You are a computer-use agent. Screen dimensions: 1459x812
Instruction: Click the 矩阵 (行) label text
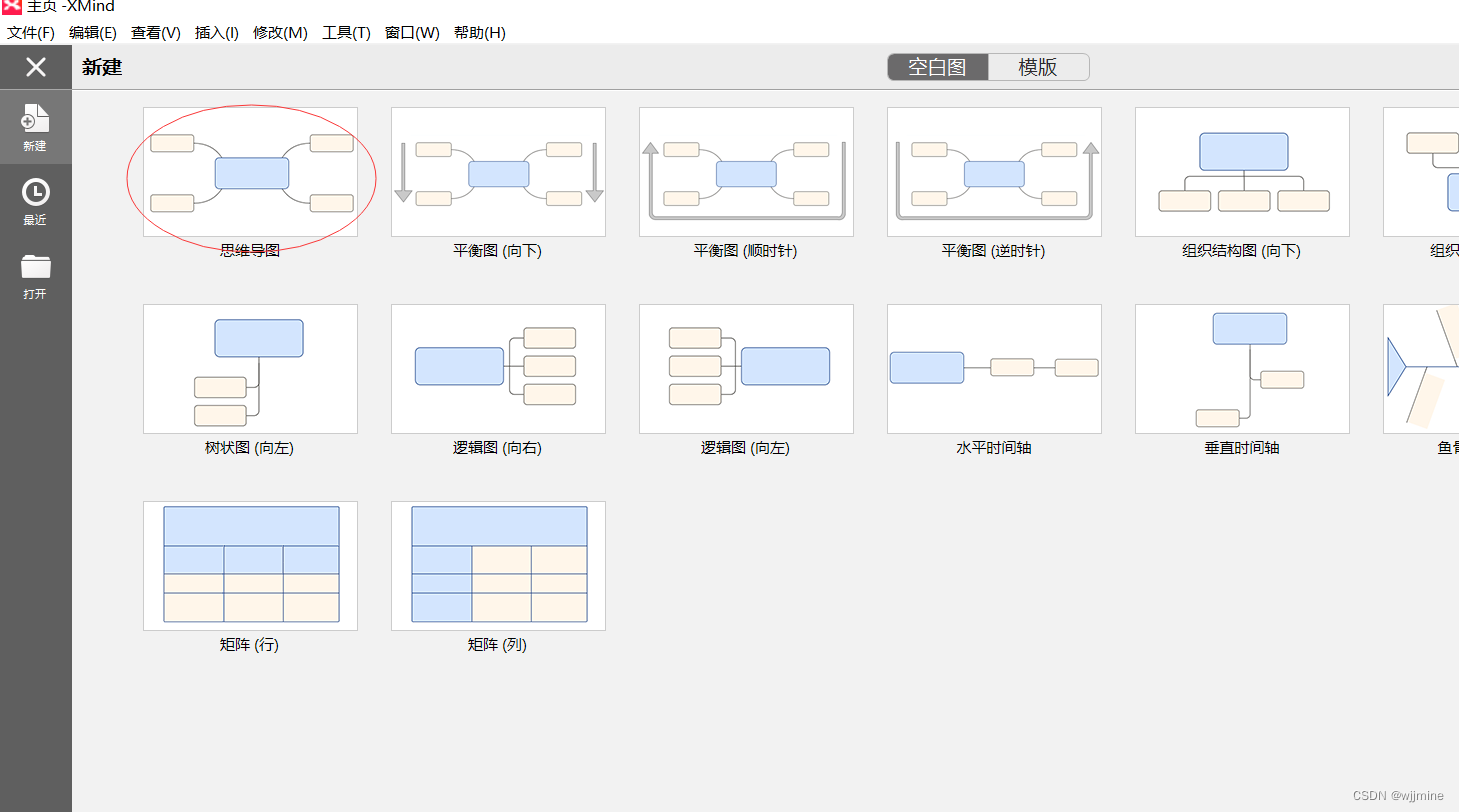tap(250, 645)
